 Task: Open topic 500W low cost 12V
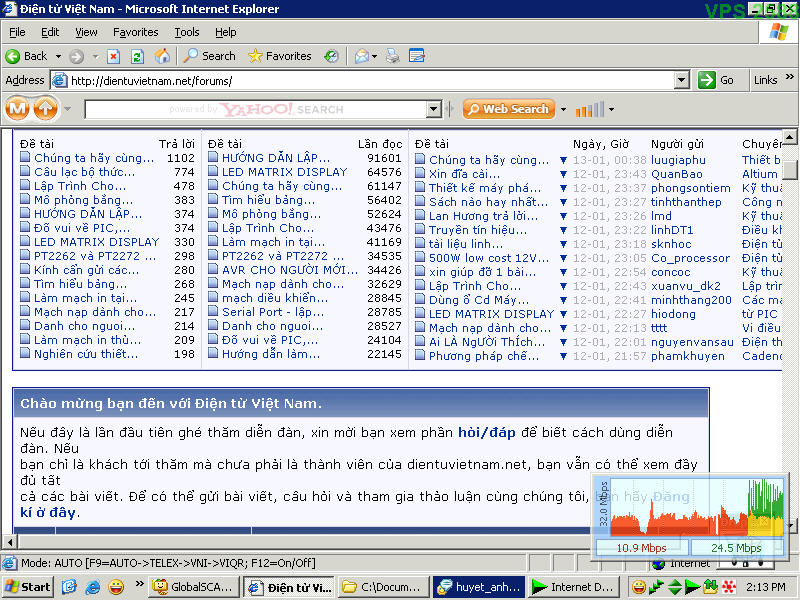489,258
